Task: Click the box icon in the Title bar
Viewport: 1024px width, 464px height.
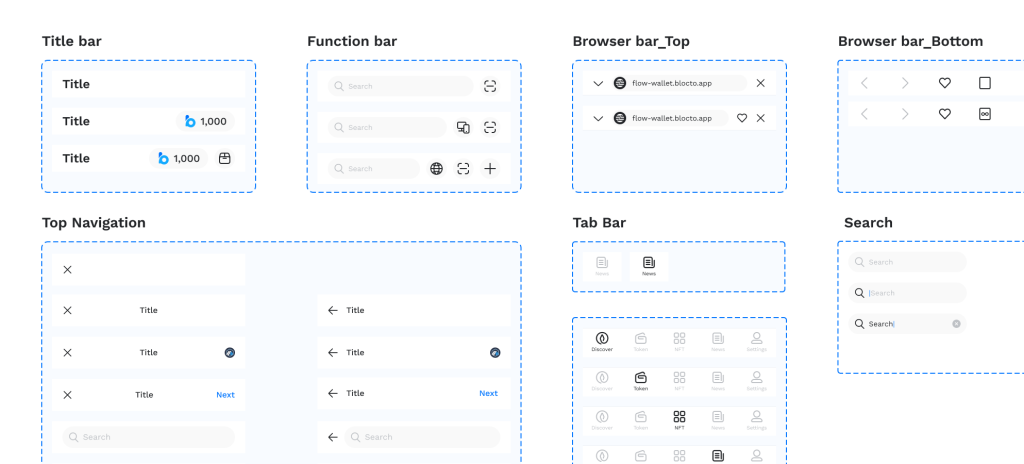Action: click(x=225, y=158)
